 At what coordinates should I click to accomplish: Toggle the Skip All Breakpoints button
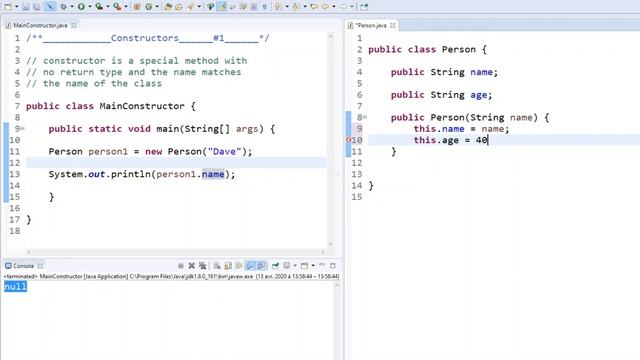pyautogui.click(x=50, y=7)
